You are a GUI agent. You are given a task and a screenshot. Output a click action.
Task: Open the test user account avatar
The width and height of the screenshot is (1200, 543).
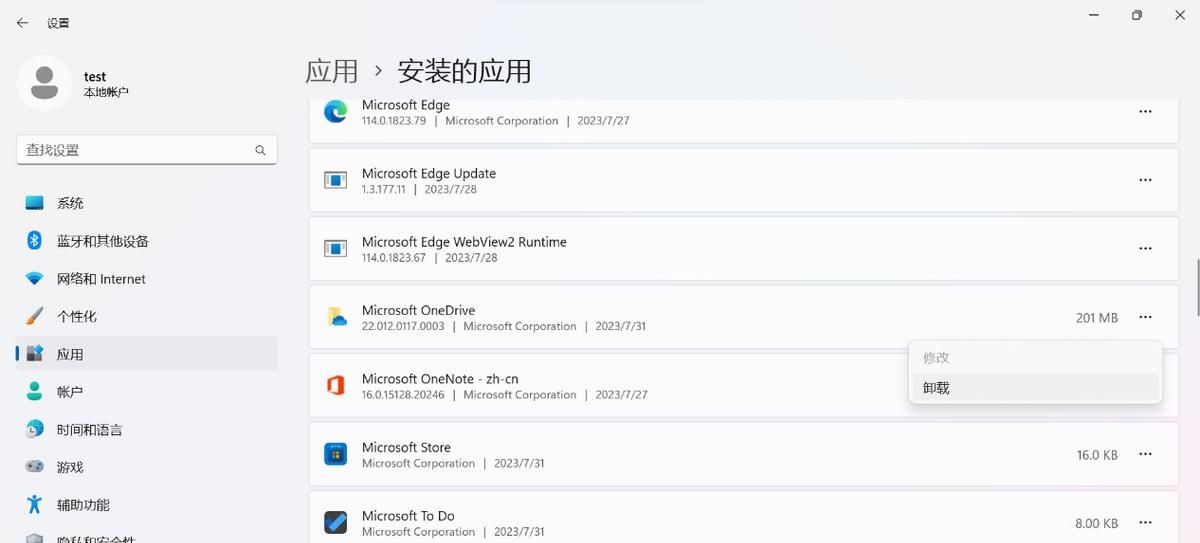[x=44, y=83]
